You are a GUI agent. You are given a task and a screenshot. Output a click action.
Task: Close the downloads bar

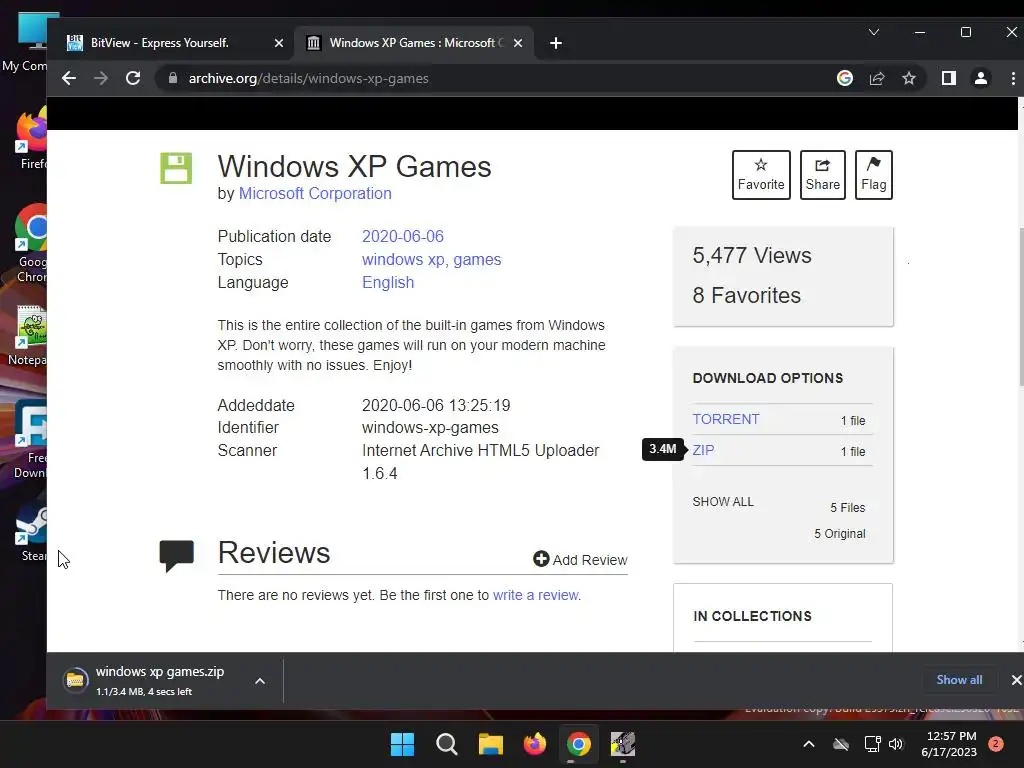[x=1016, y=680]
